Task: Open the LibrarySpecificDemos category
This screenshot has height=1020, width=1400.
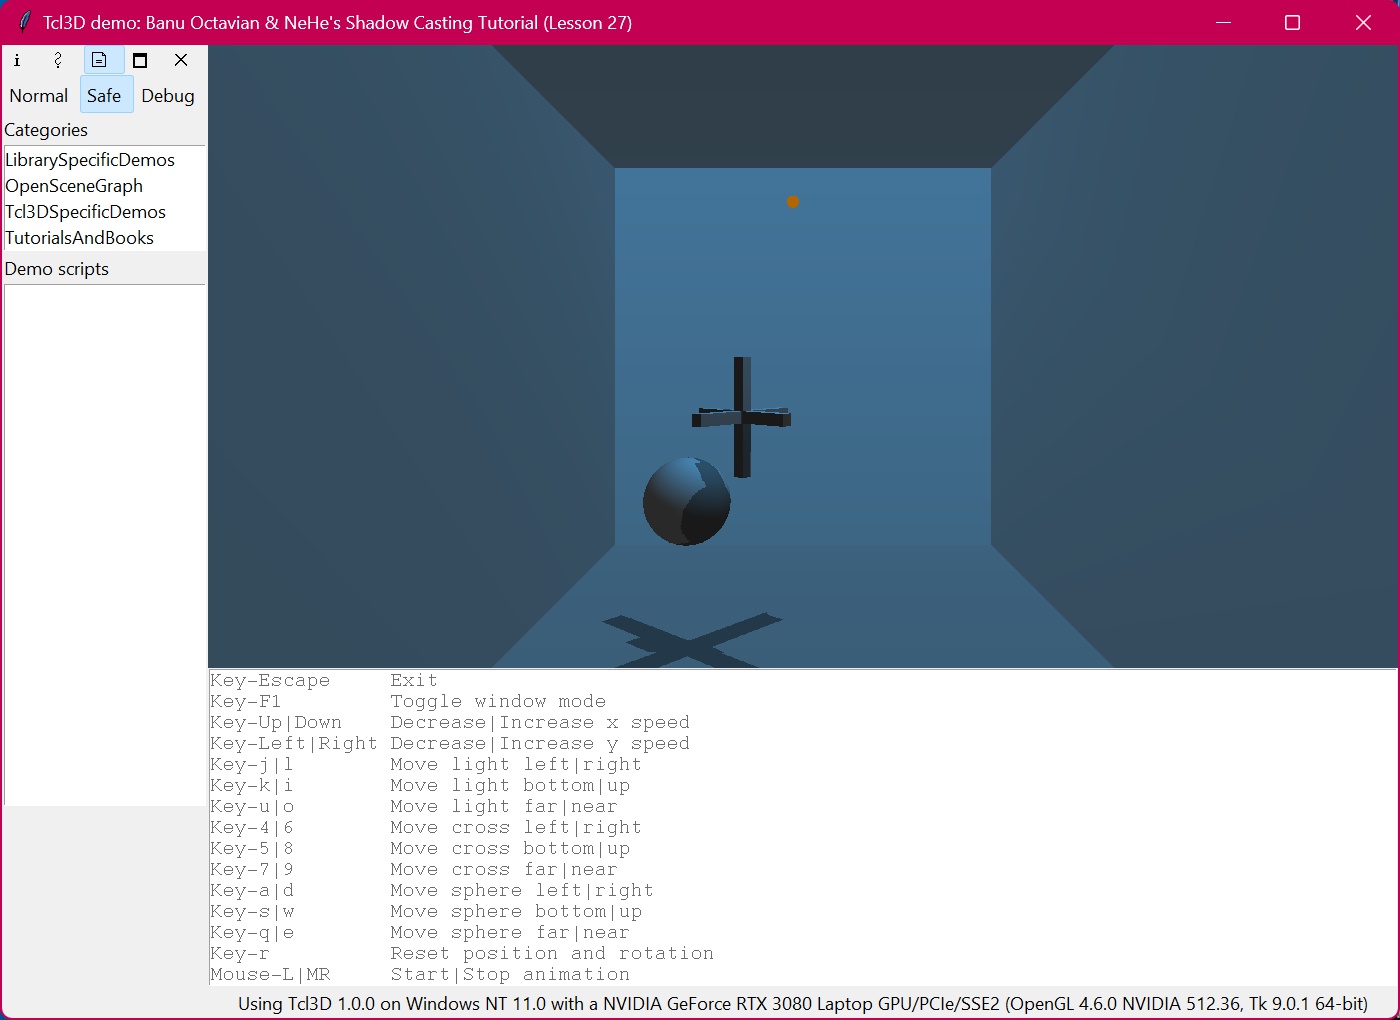Action: pos(90,160)
